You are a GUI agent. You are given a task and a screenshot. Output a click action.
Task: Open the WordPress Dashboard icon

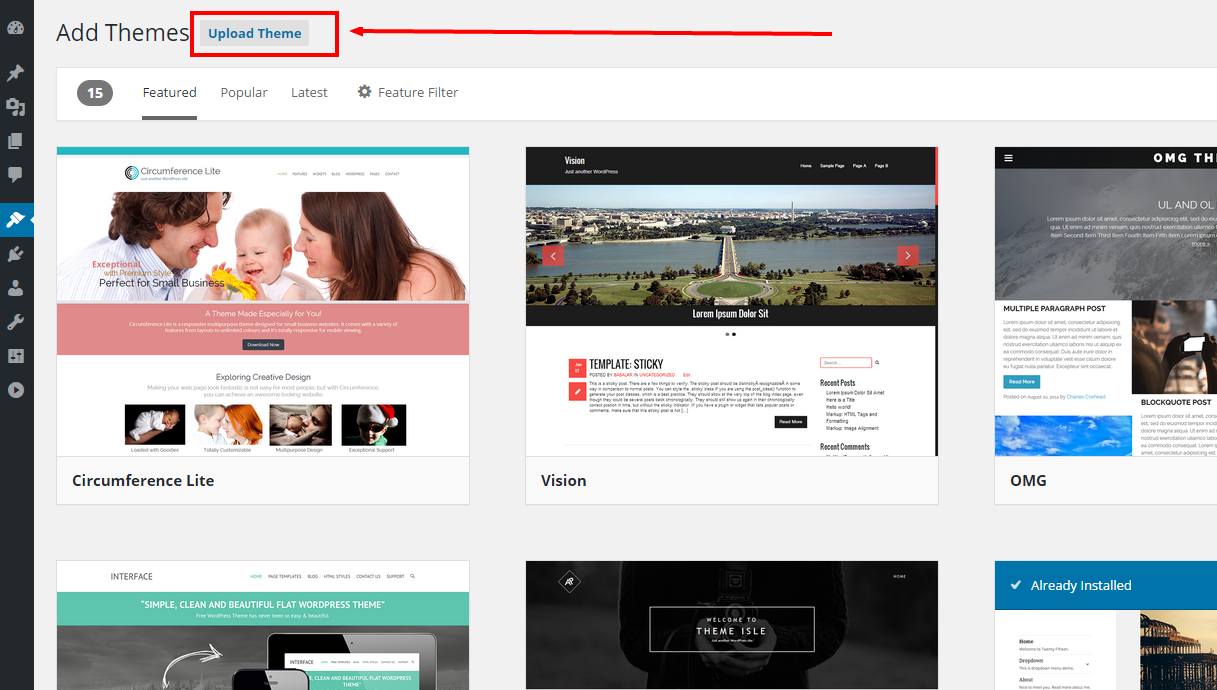(x=15, y=26)
